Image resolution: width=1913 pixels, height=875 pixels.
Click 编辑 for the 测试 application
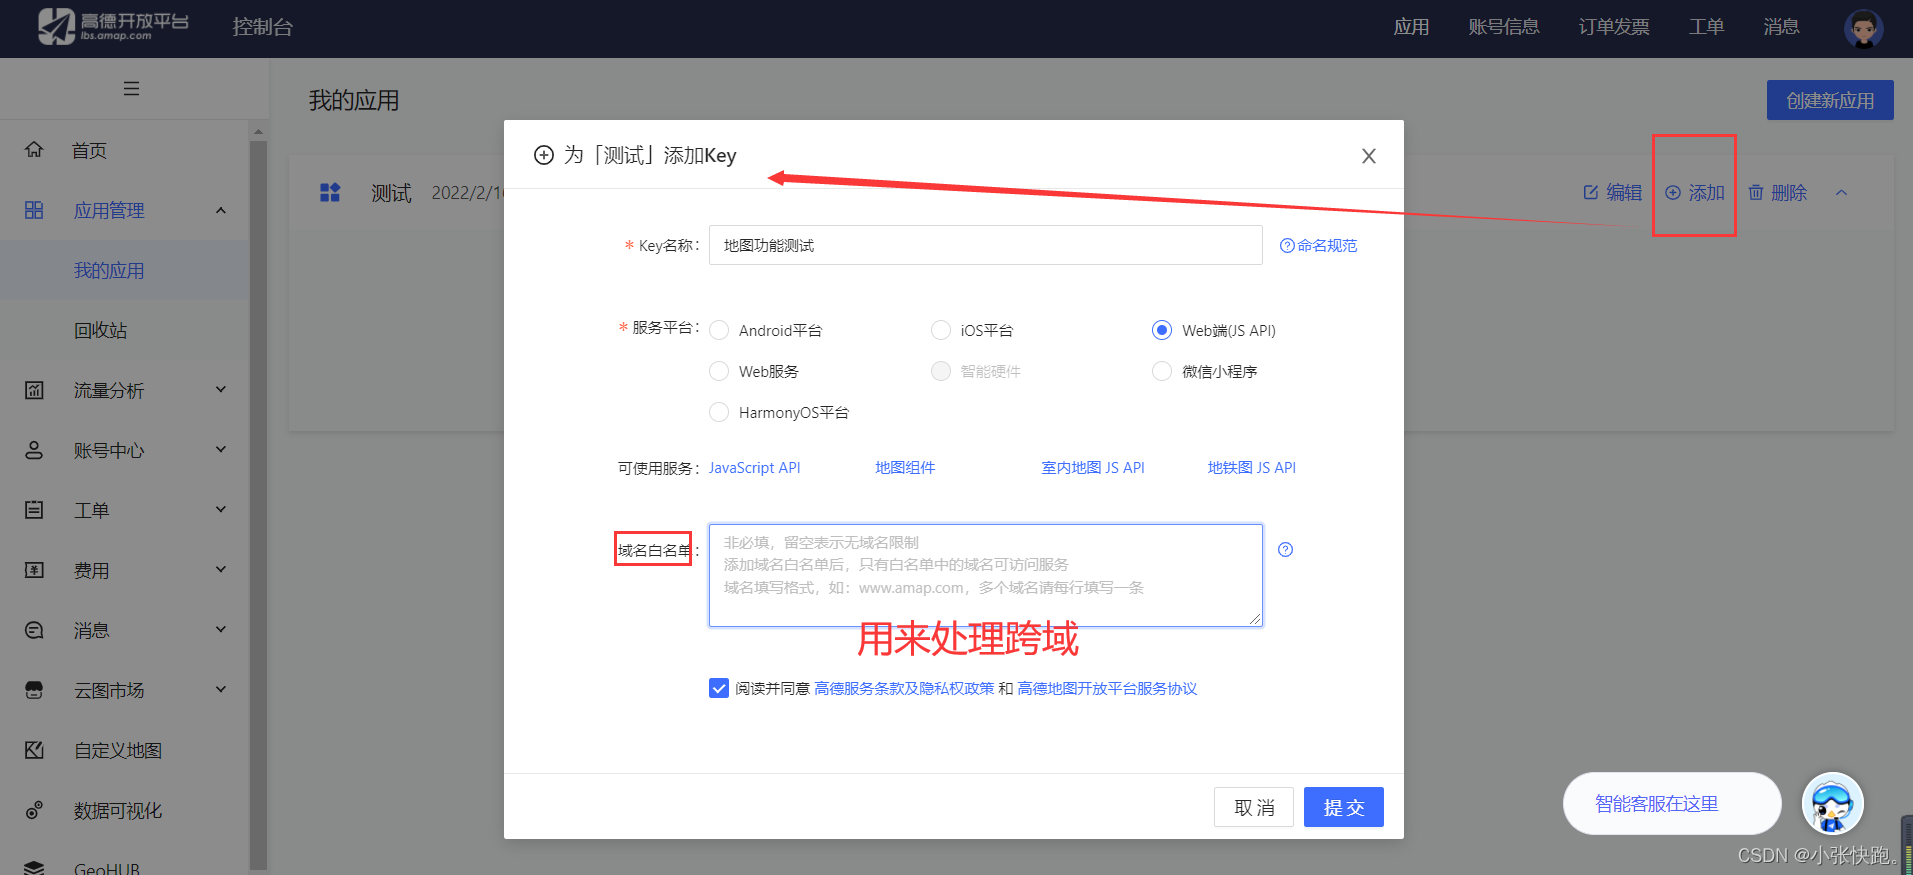click(x=1612, y=192)
